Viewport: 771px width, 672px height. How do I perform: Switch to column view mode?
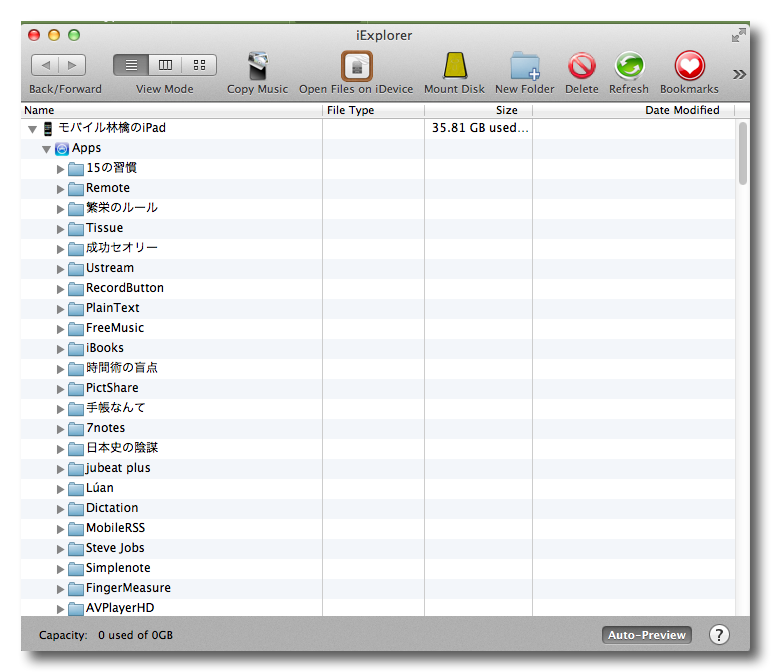click(x=165, y=65)
